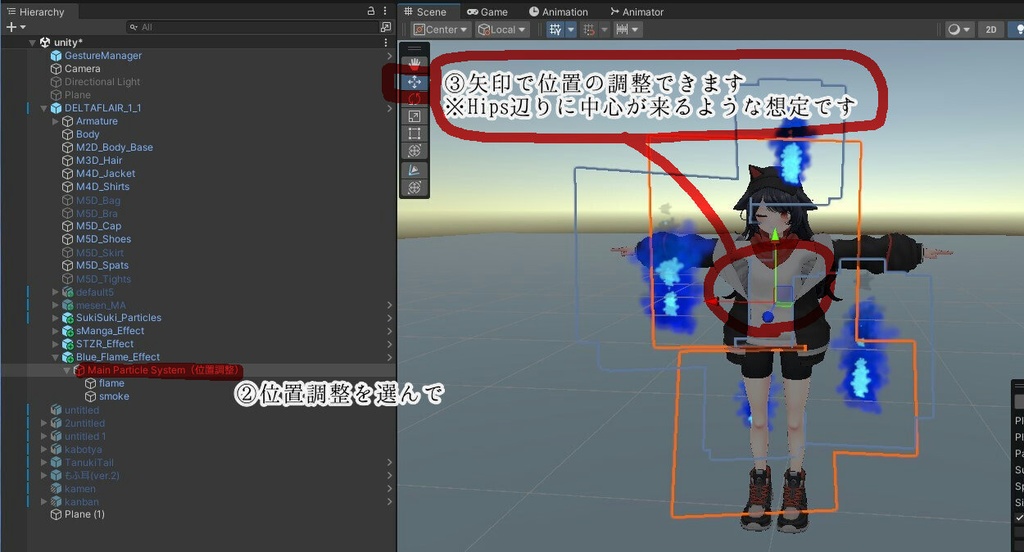Screen dimensions: 1024x552
Task: Select the Directional Light row
Action: tap(198, 82)
